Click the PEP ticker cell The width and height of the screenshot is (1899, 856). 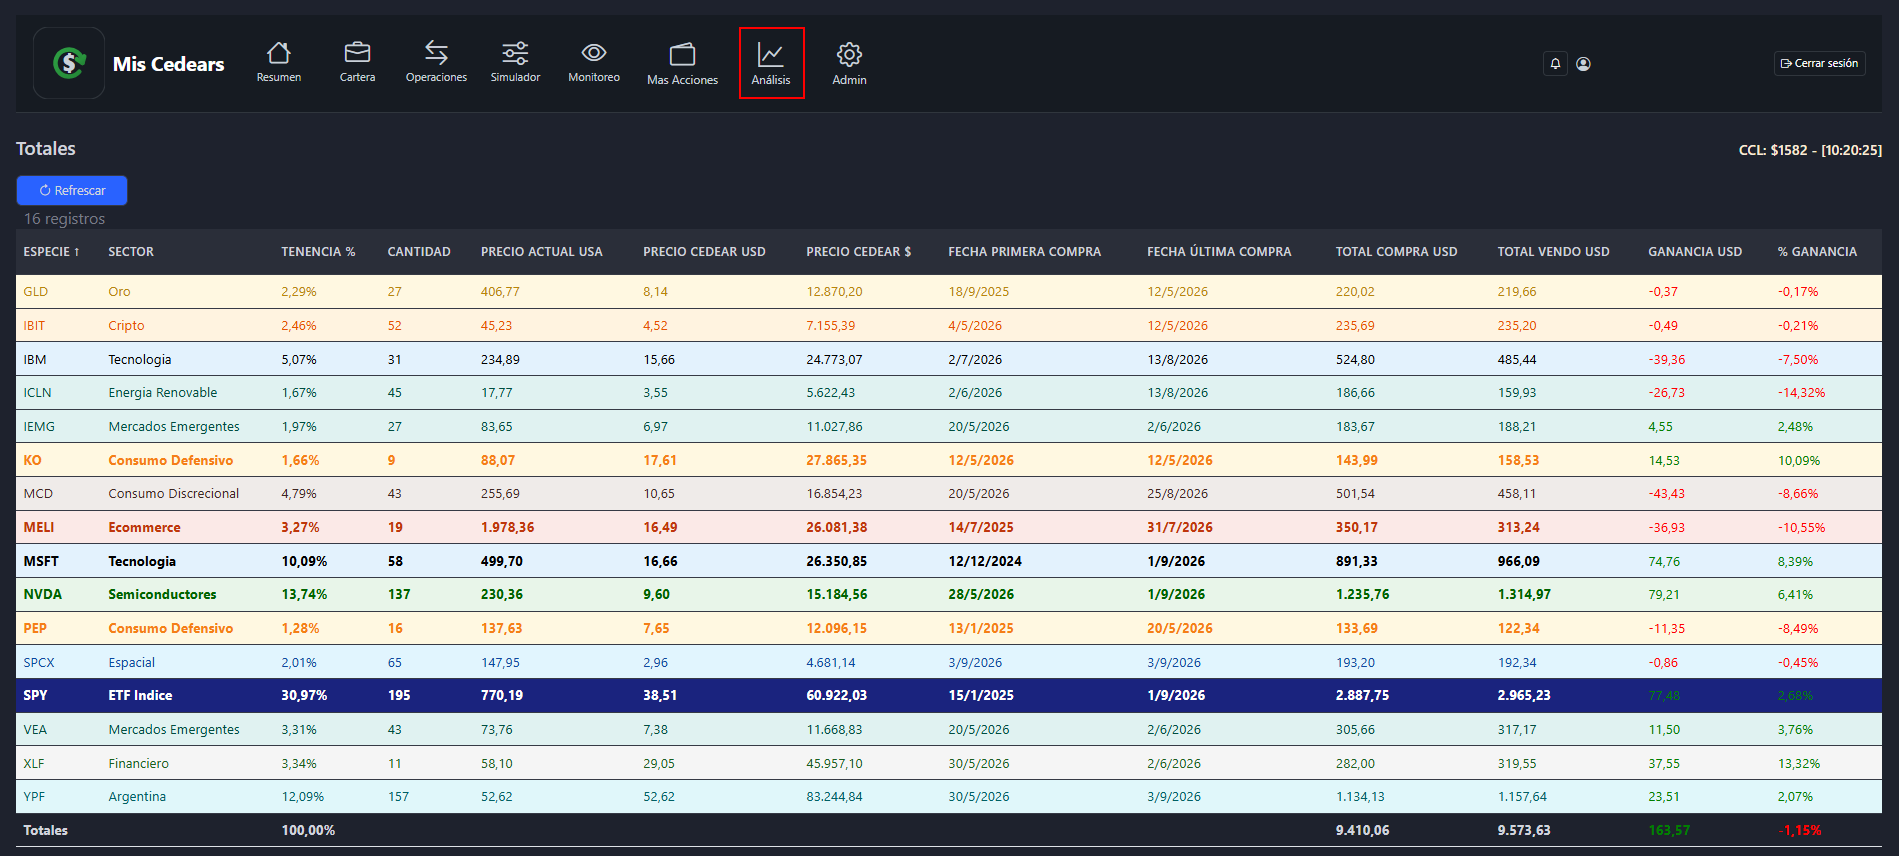pos(35,629)
